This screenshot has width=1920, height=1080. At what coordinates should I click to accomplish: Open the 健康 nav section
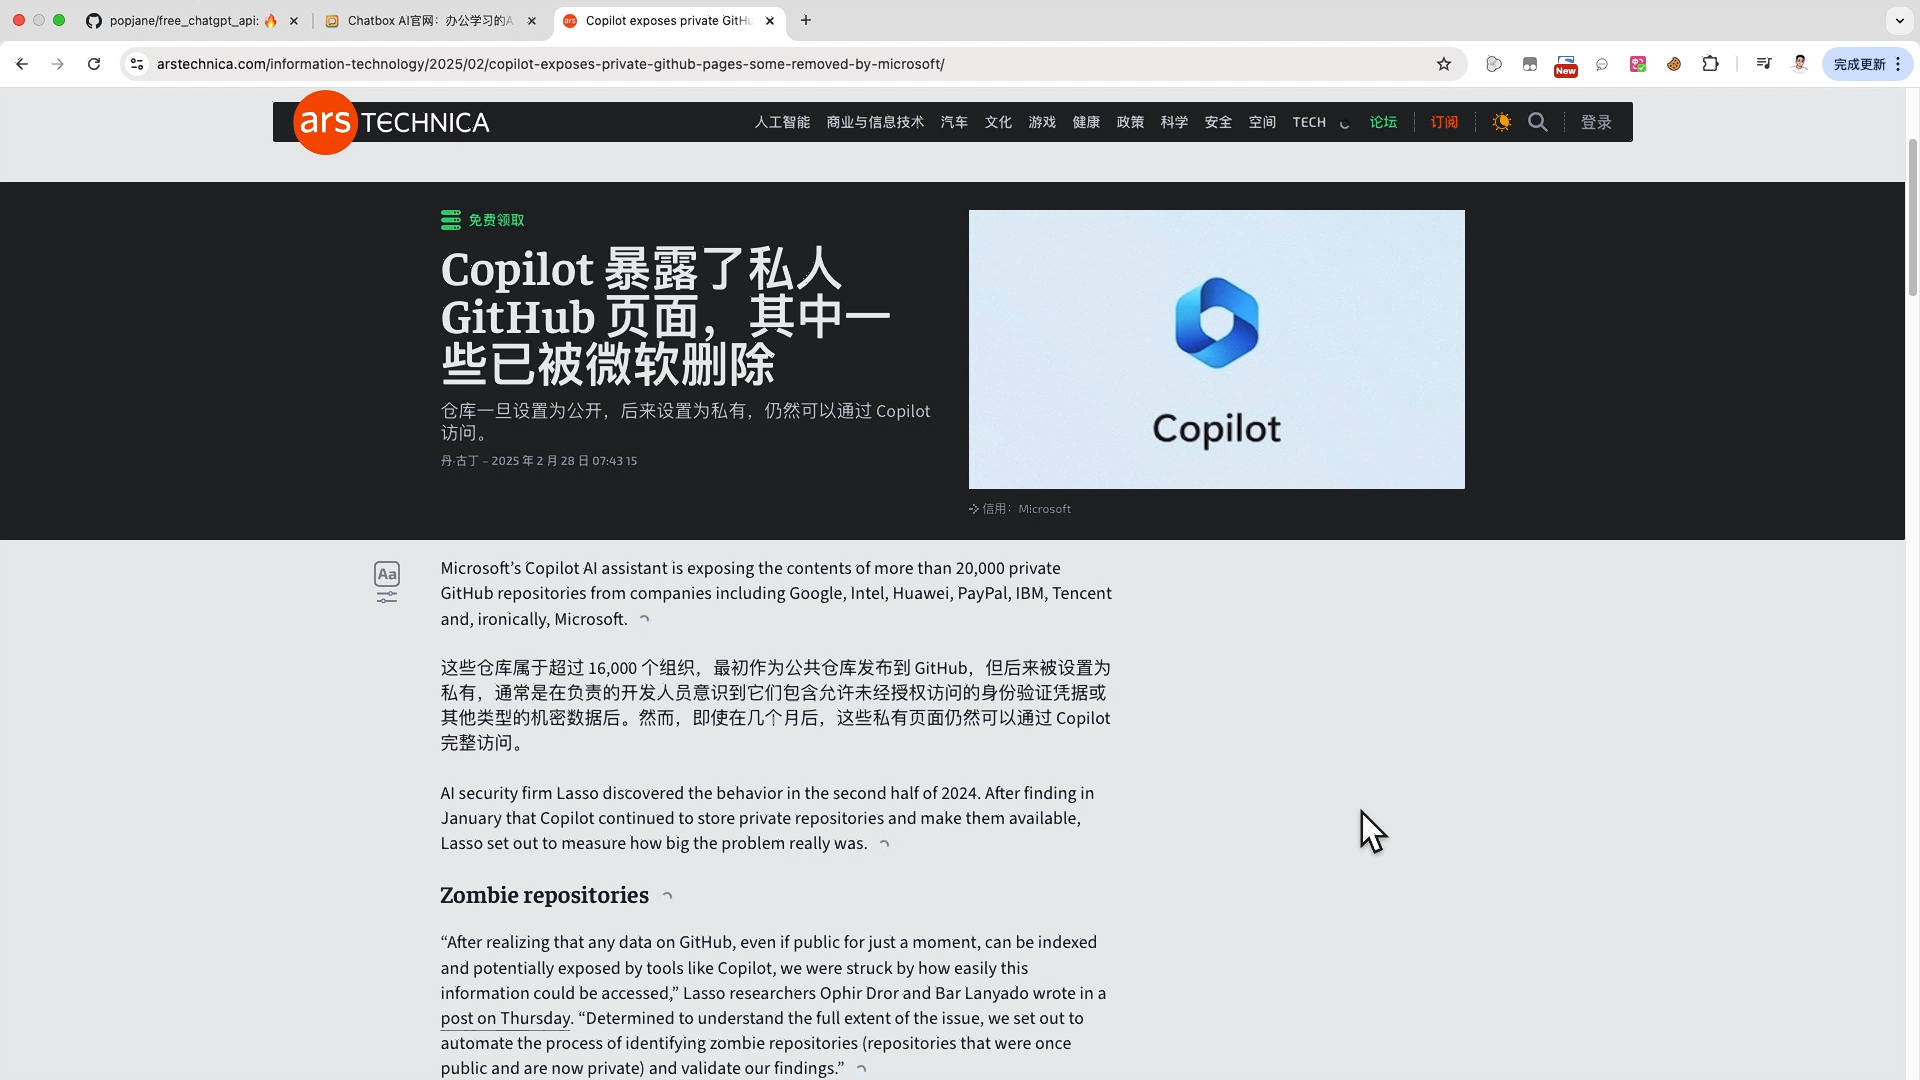1086,122
